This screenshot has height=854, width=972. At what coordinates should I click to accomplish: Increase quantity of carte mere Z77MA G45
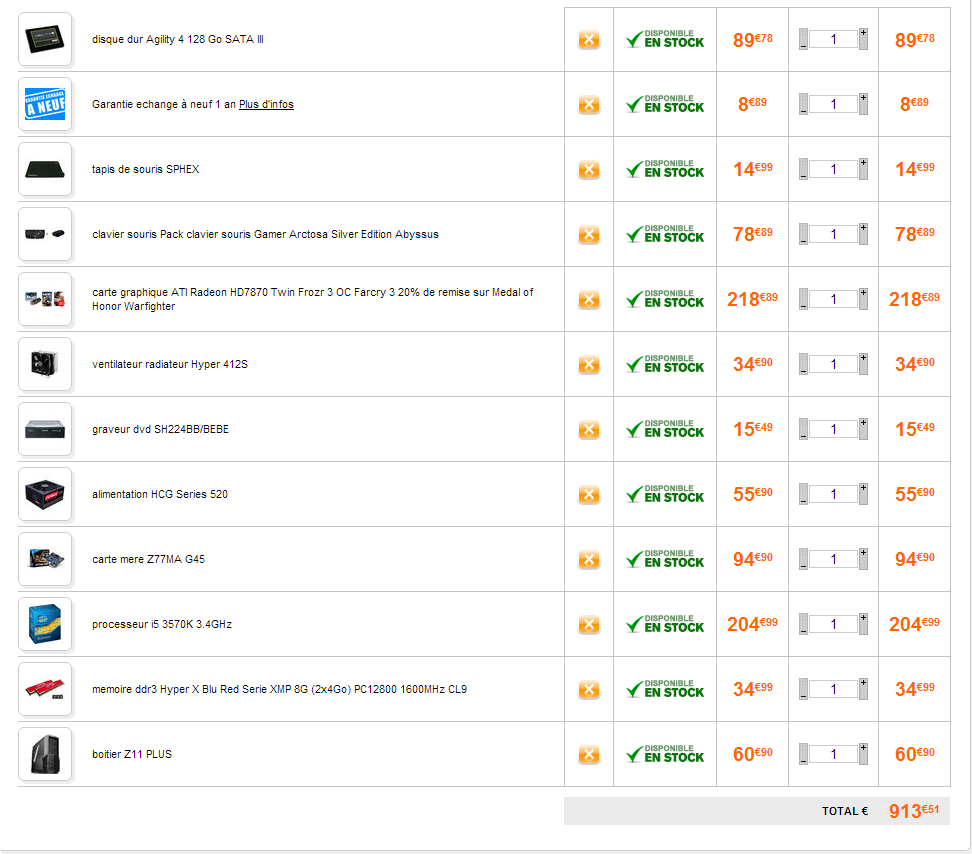coord(863,559)
